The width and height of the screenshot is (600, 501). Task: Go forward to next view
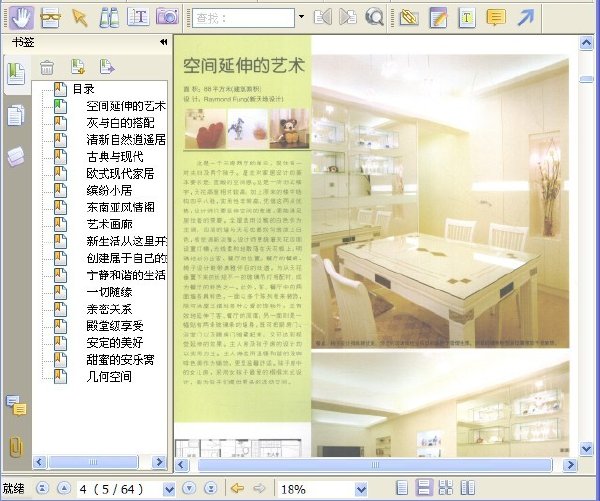[x=259, y=488]
